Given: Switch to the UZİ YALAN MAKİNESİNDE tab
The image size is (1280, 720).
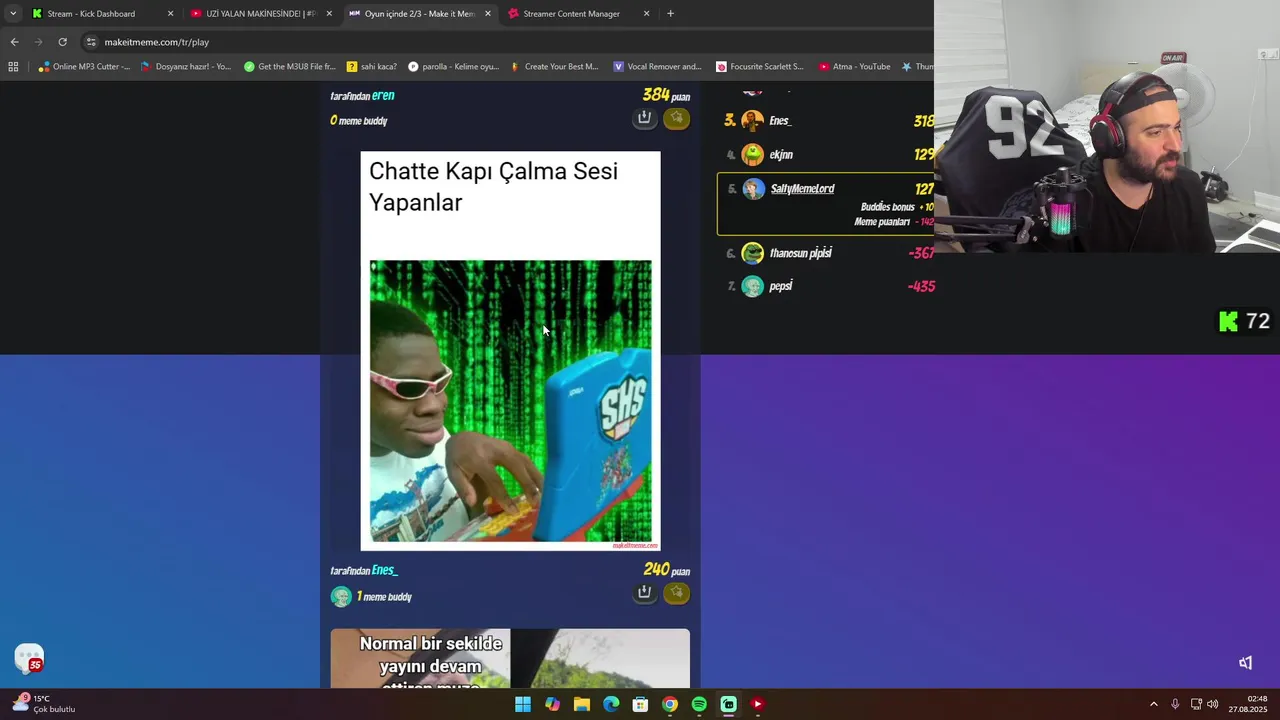Looking at the screenshot, I should coord(260,14).
